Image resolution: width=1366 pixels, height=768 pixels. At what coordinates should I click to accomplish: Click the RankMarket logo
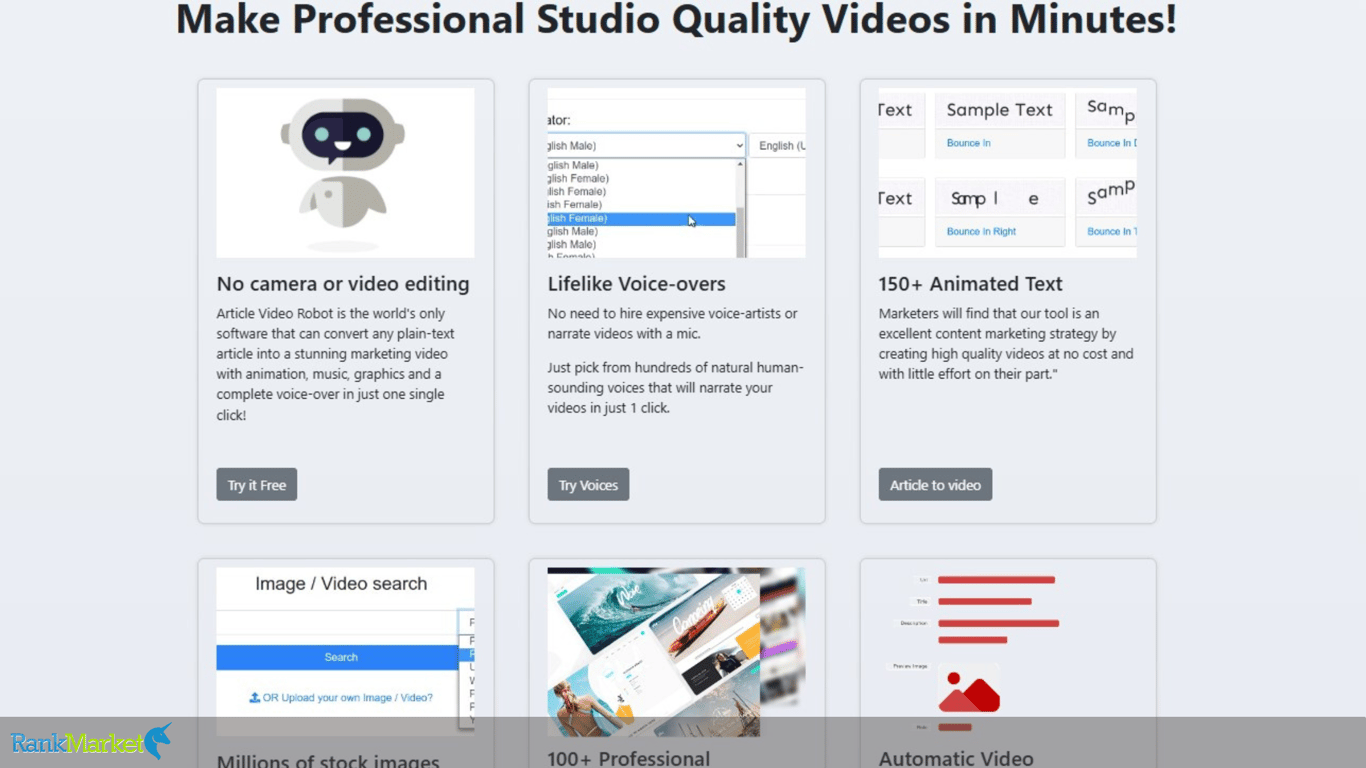[91, 742]
